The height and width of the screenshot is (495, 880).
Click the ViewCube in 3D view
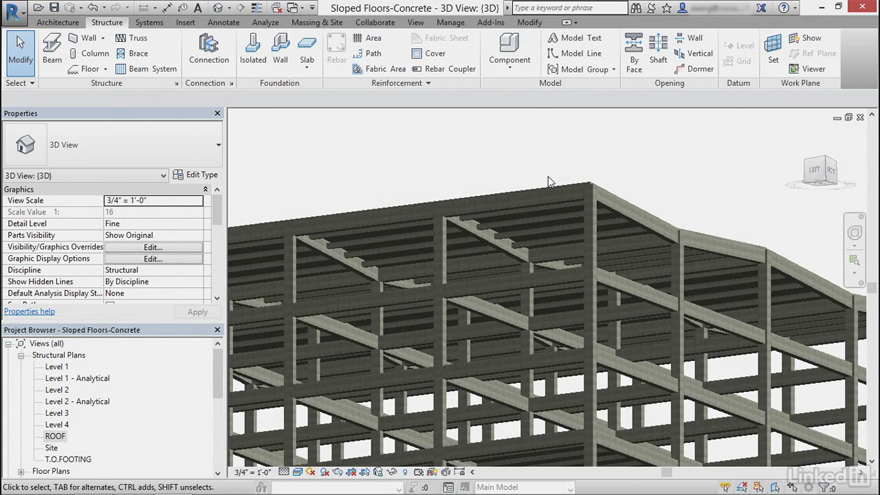tap(821, 169)
